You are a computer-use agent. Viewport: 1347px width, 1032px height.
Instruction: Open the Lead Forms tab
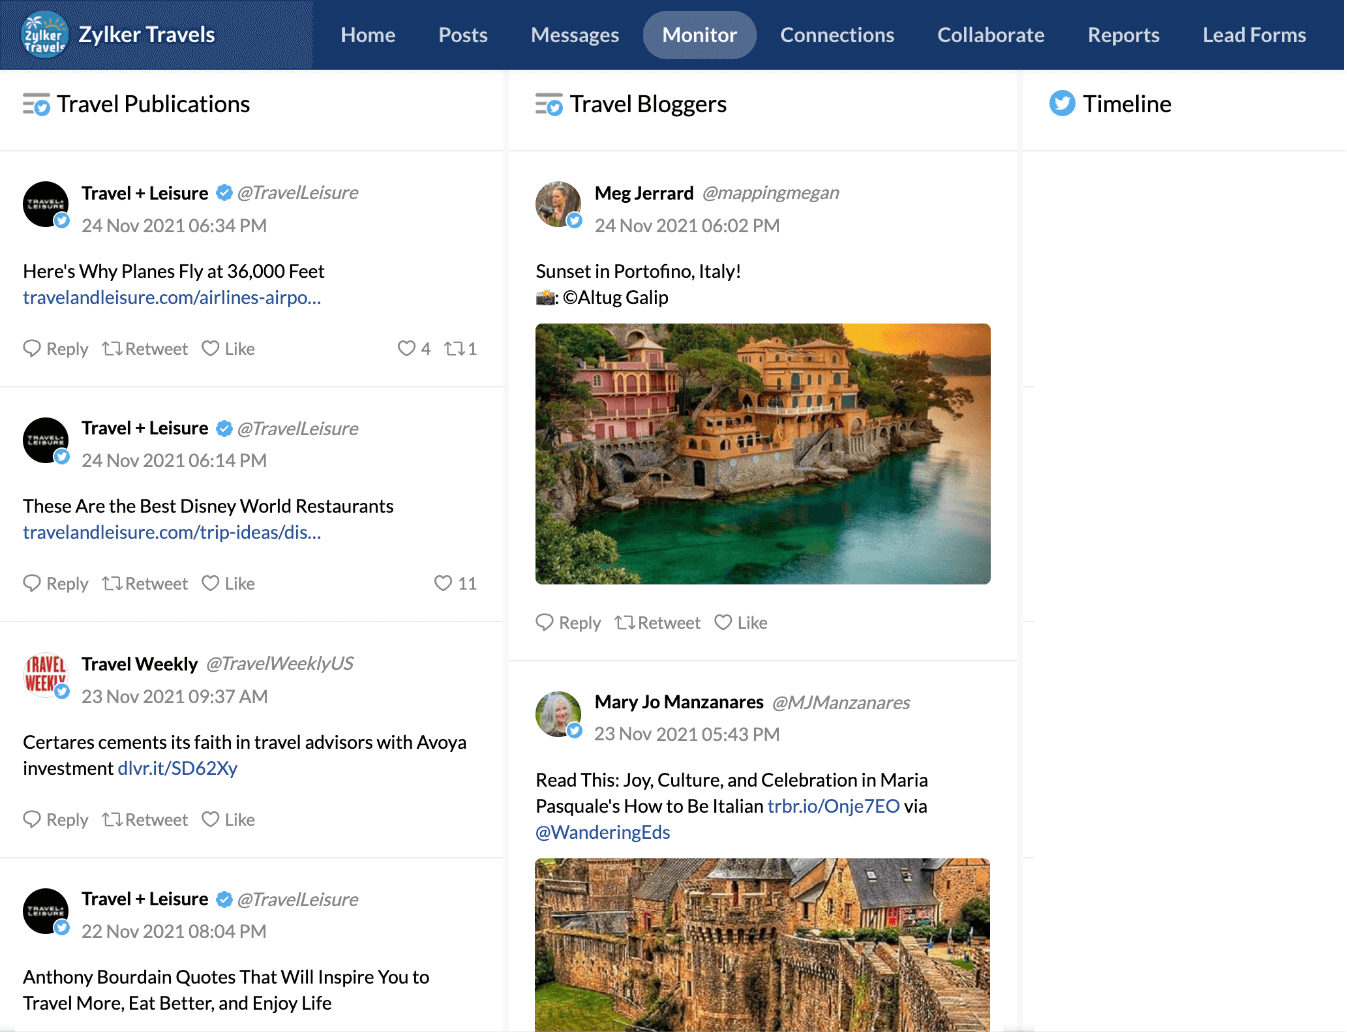click(x=1254, y=35)
